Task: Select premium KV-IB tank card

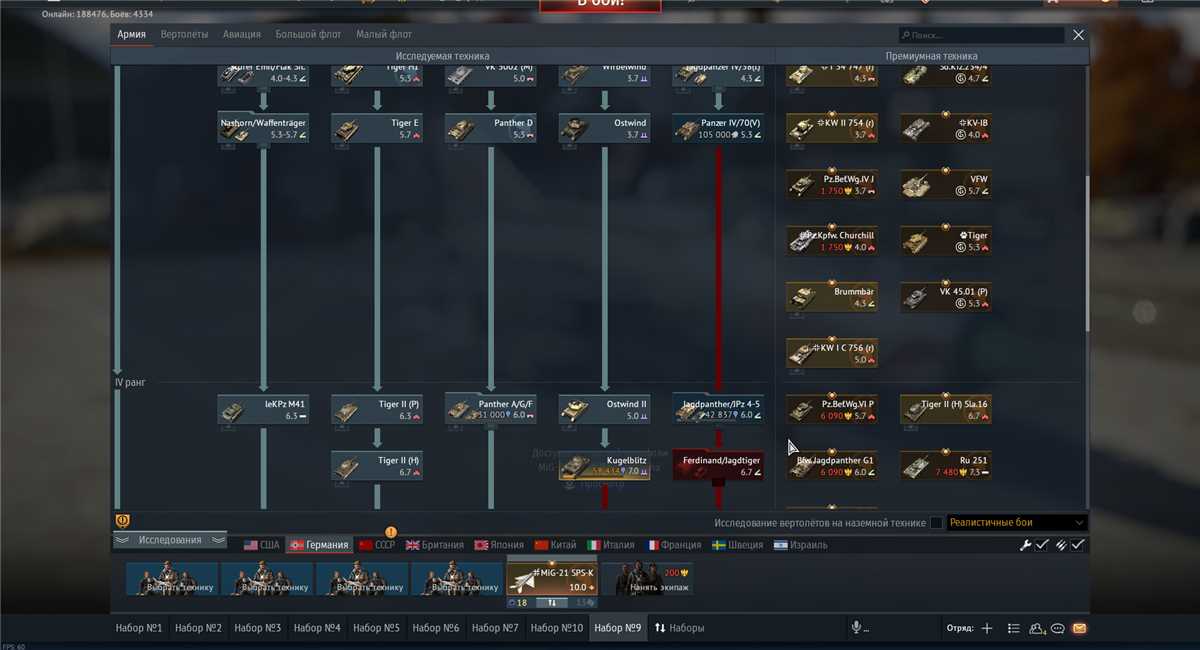Action: coord(946,128)
